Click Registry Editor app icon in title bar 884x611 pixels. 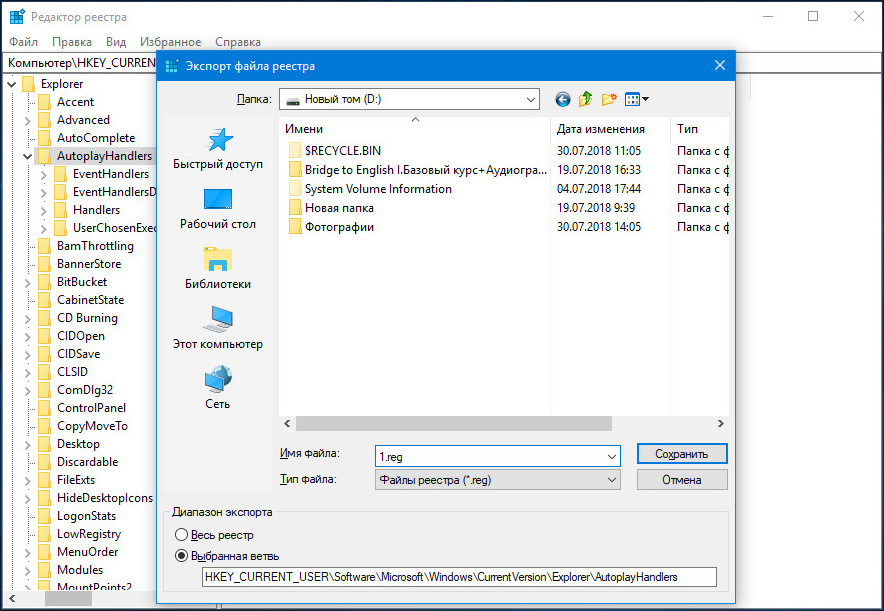click(x=17, y=17)
